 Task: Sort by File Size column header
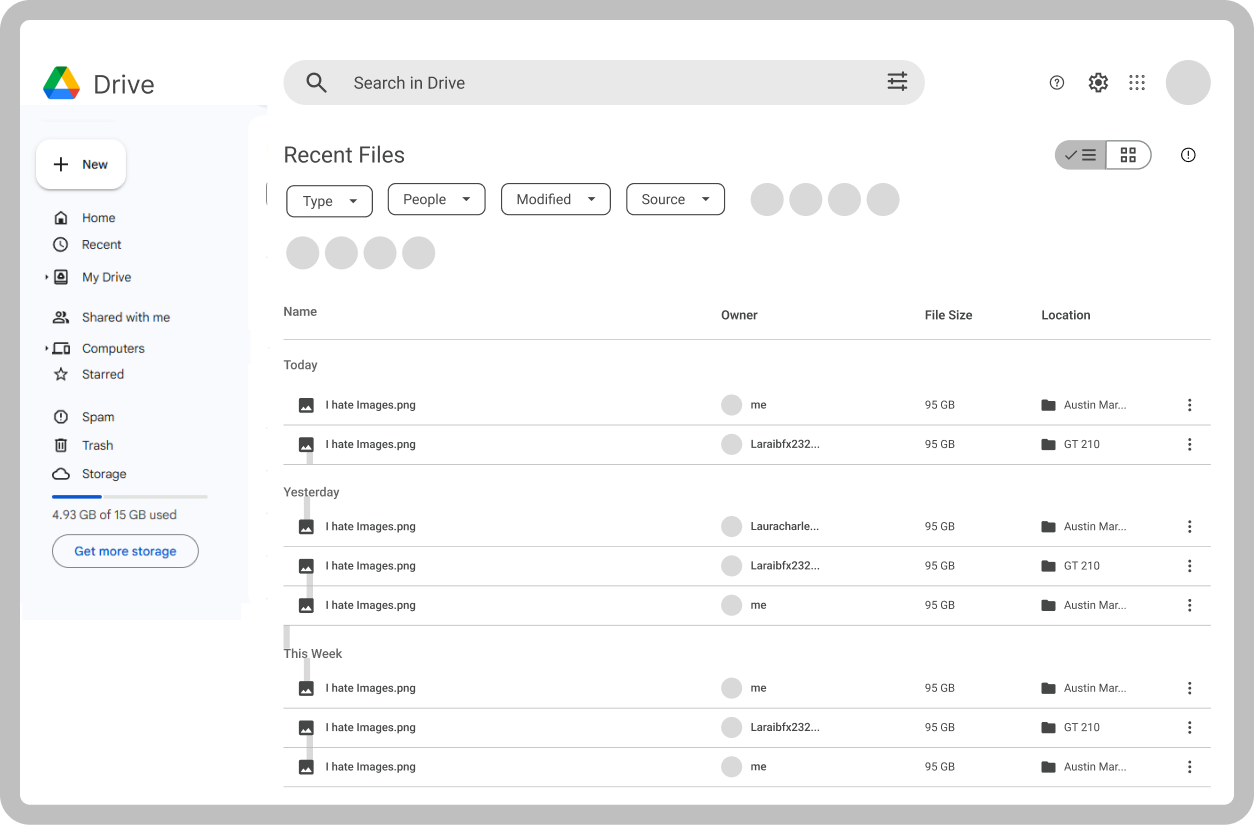tap(948, 315)
